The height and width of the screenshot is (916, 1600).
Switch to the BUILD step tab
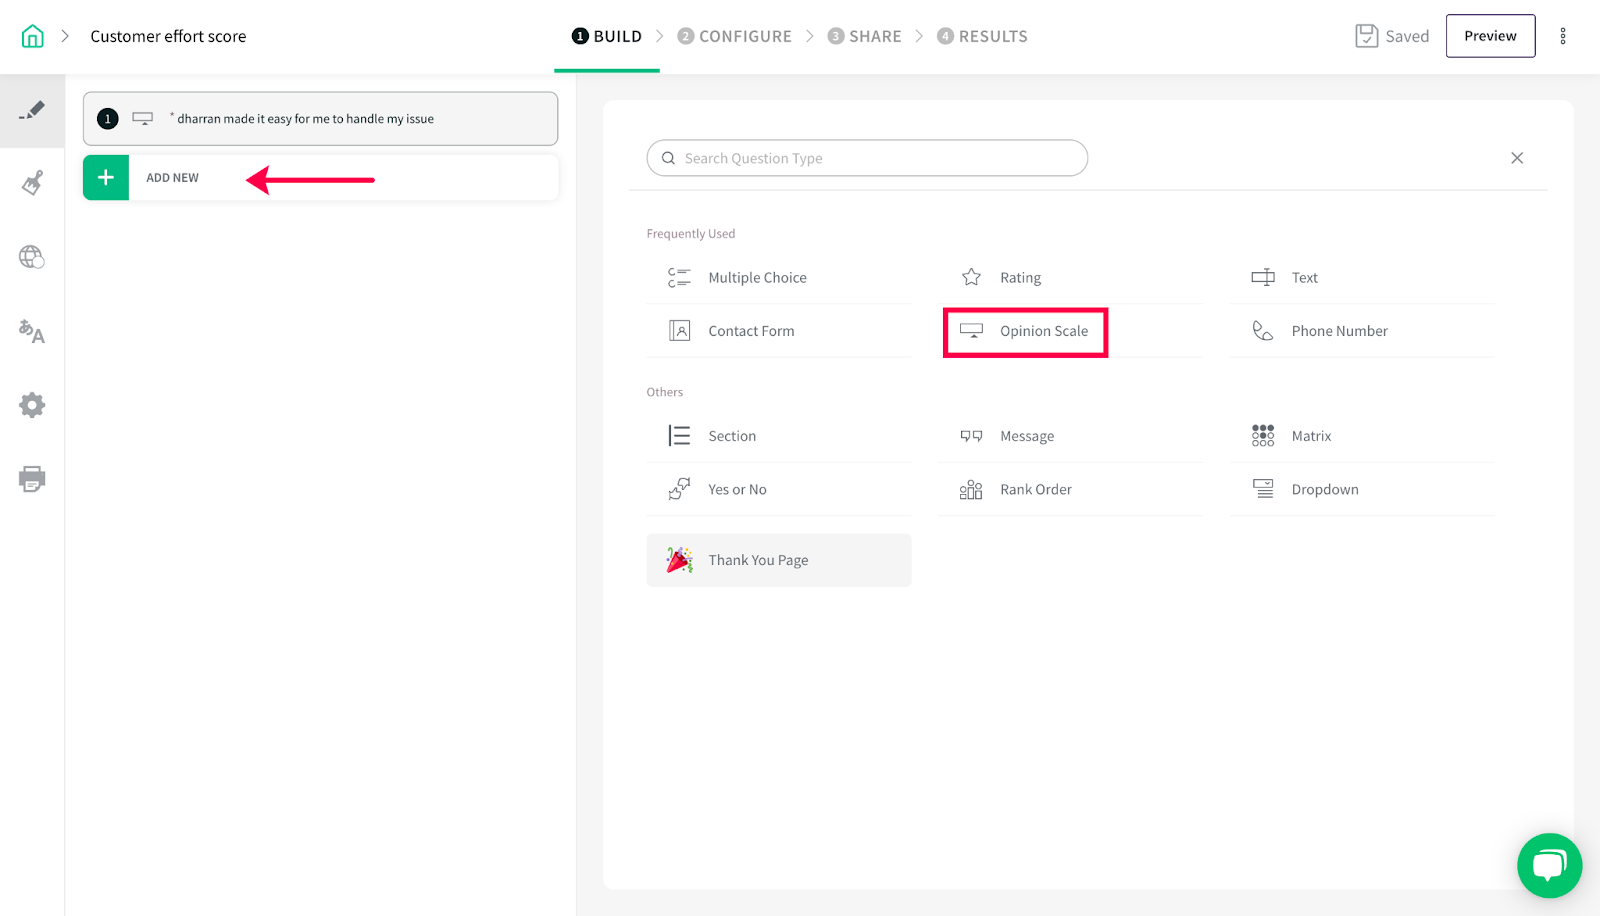(607, 36)
